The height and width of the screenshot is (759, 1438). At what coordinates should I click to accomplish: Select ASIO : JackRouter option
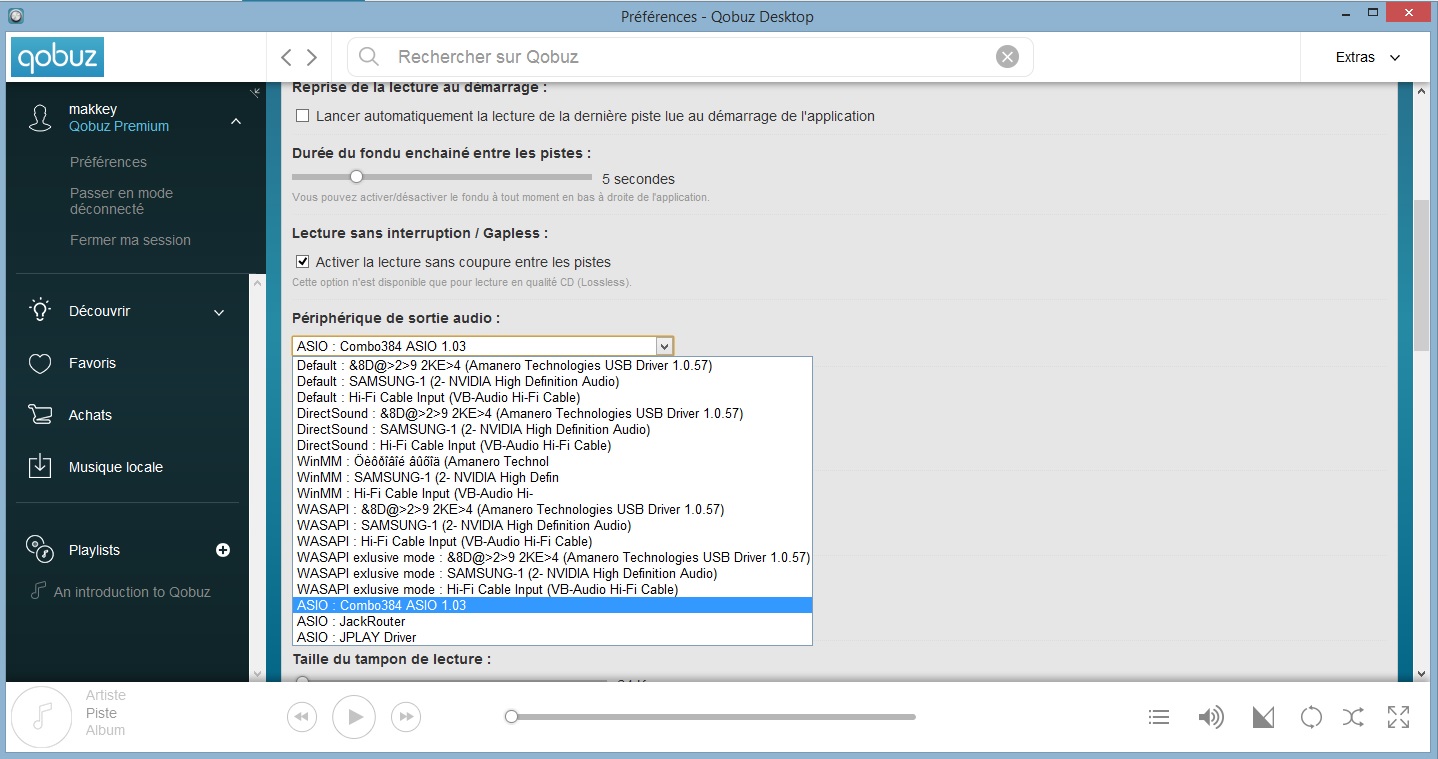click(552, 621)
